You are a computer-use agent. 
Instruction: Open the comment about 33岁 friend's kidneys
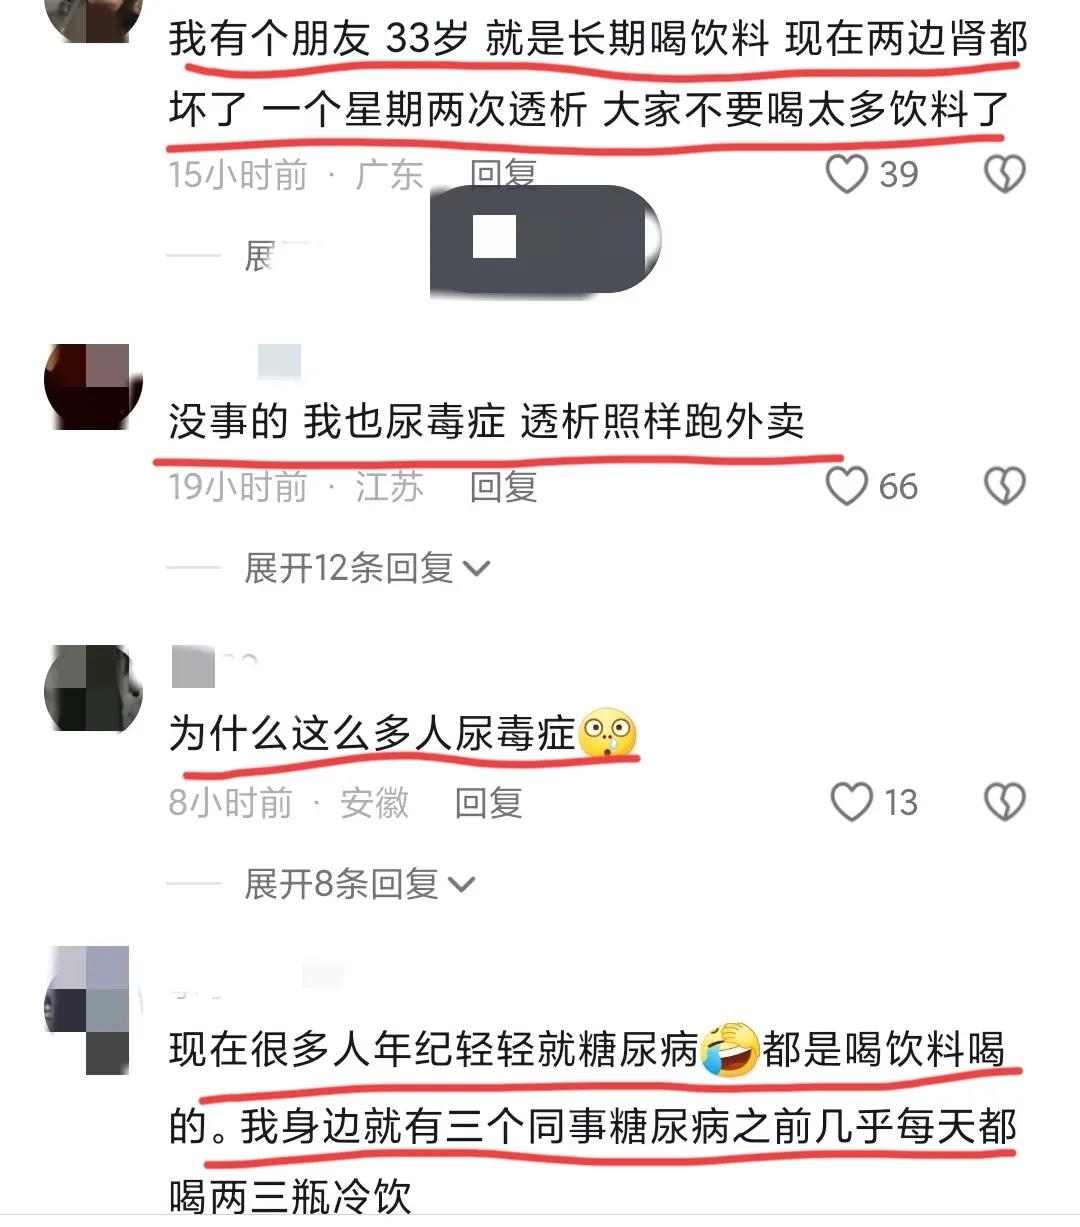click(598, 75)
